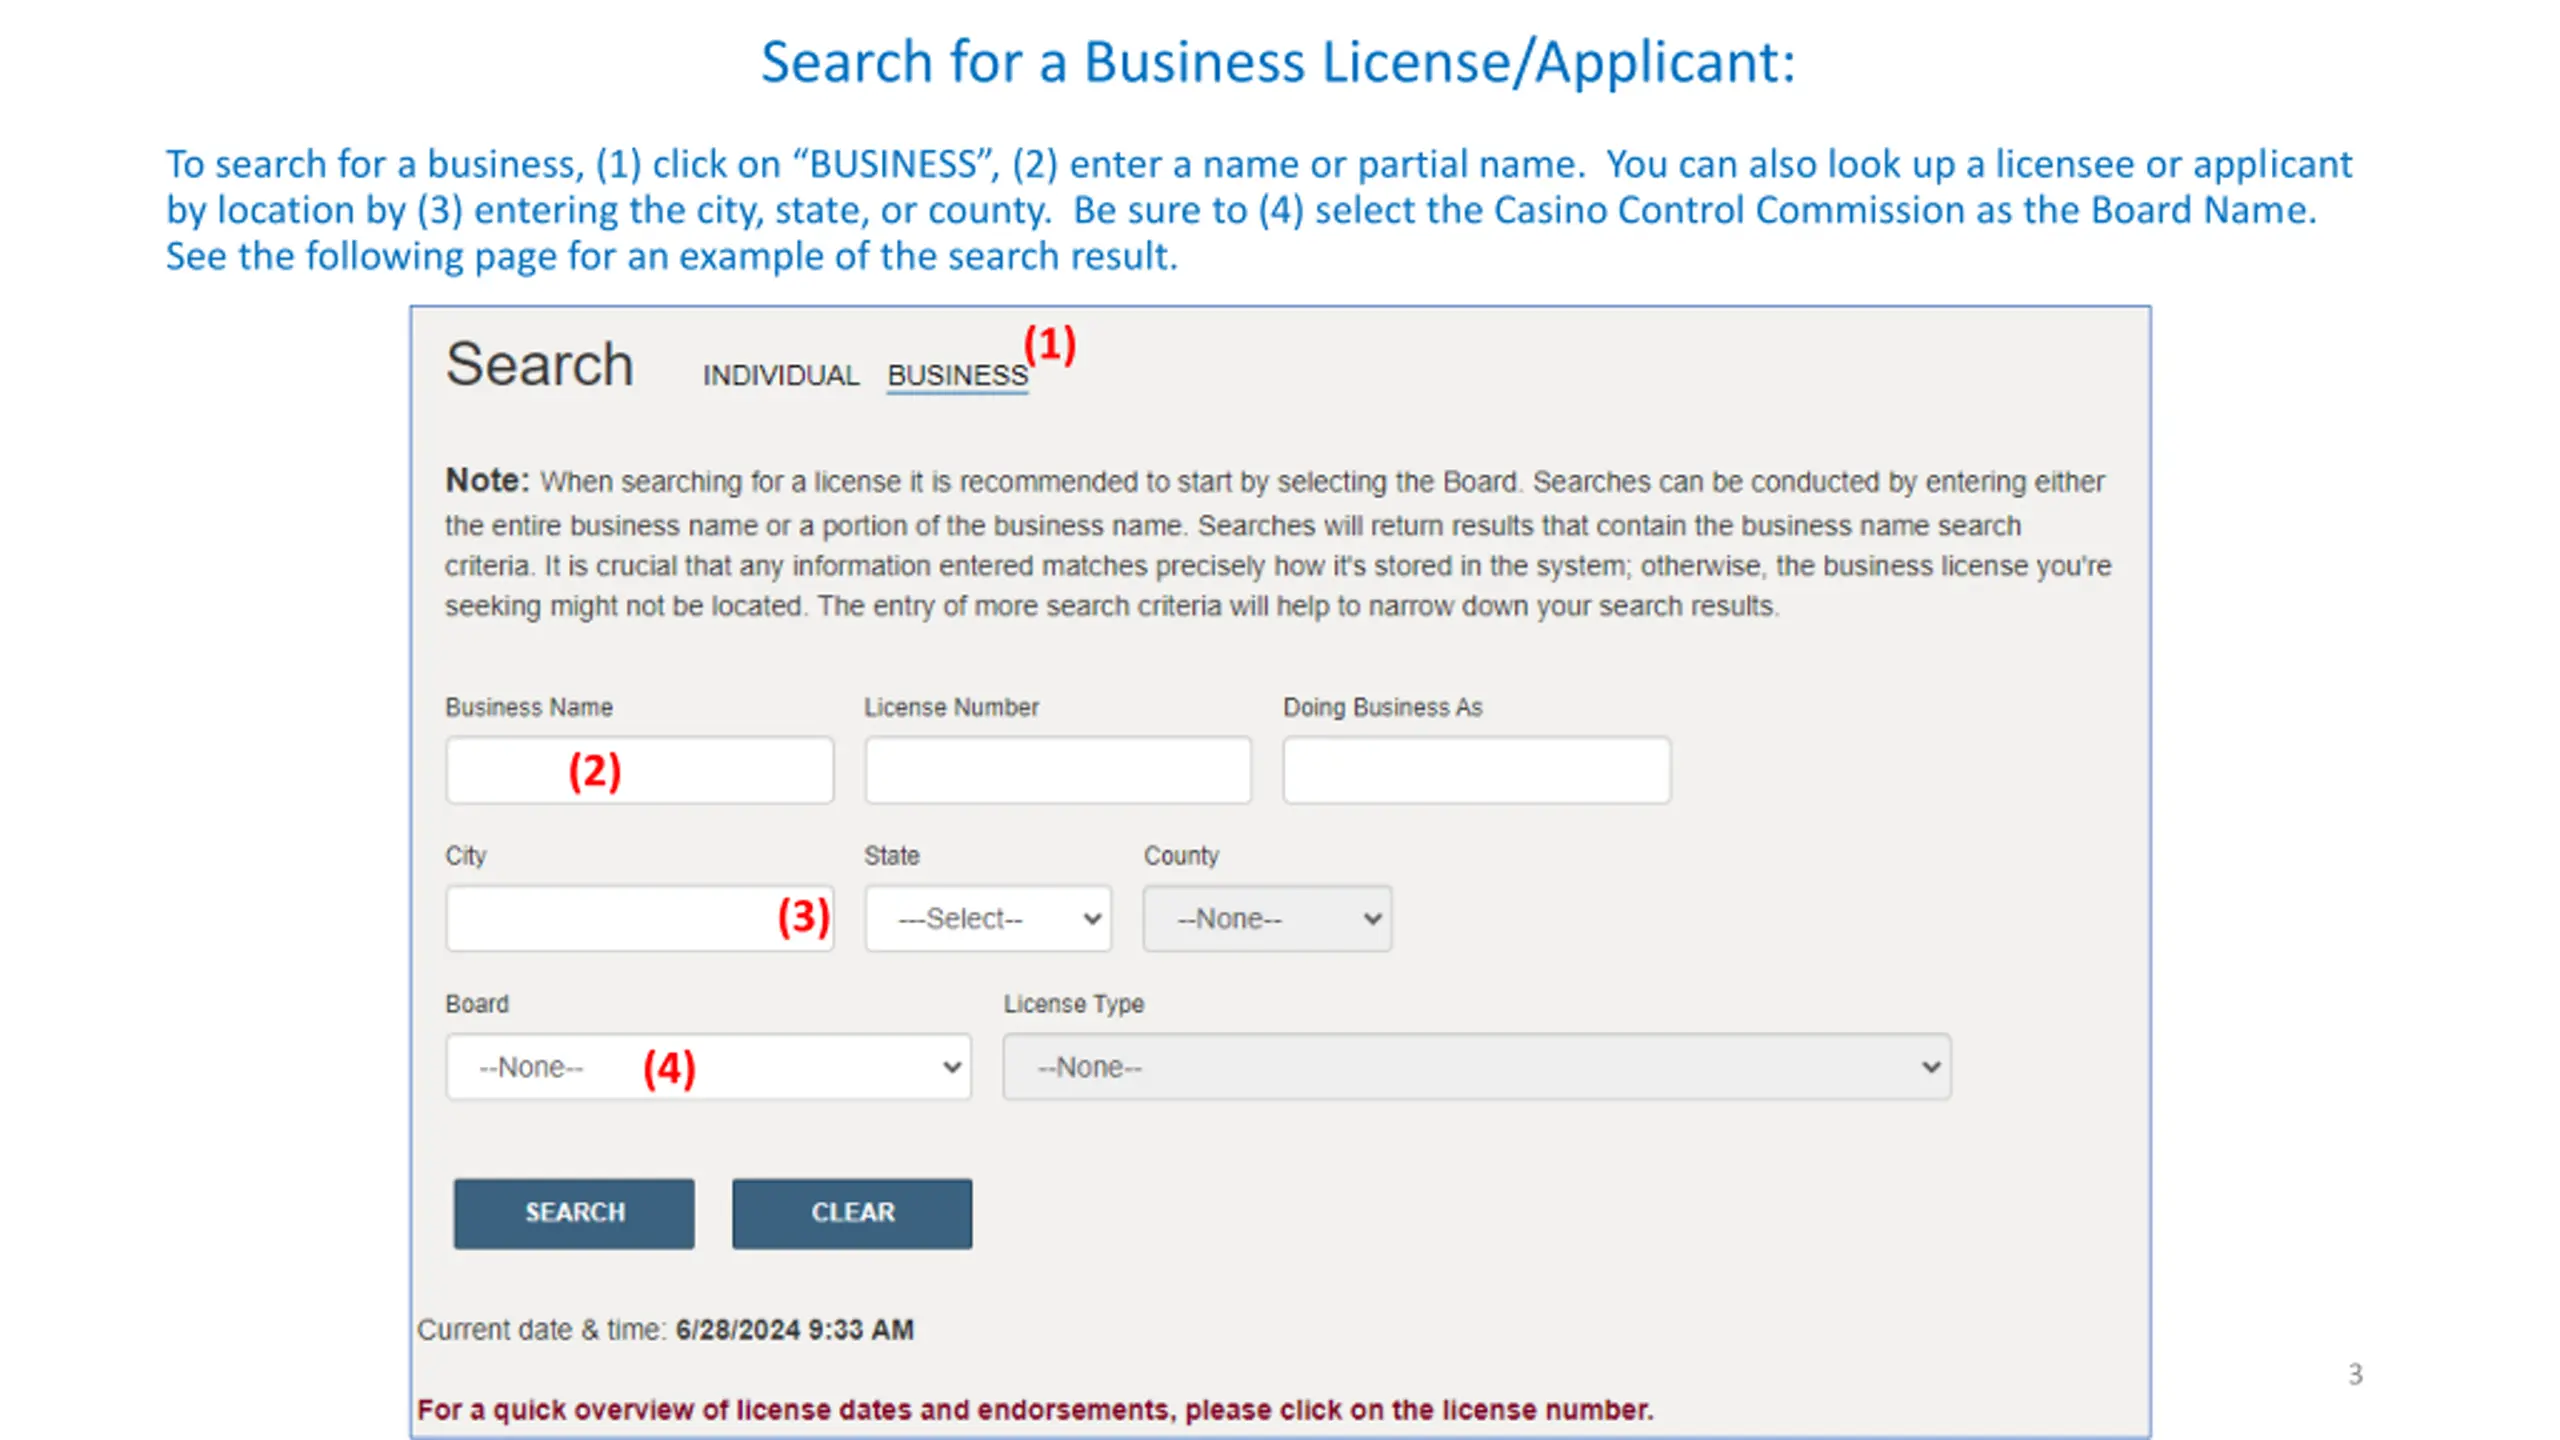Click the 'County' field label
The width and height of the screenshot is (2560, 1440).
click(x=1182, y=856)
